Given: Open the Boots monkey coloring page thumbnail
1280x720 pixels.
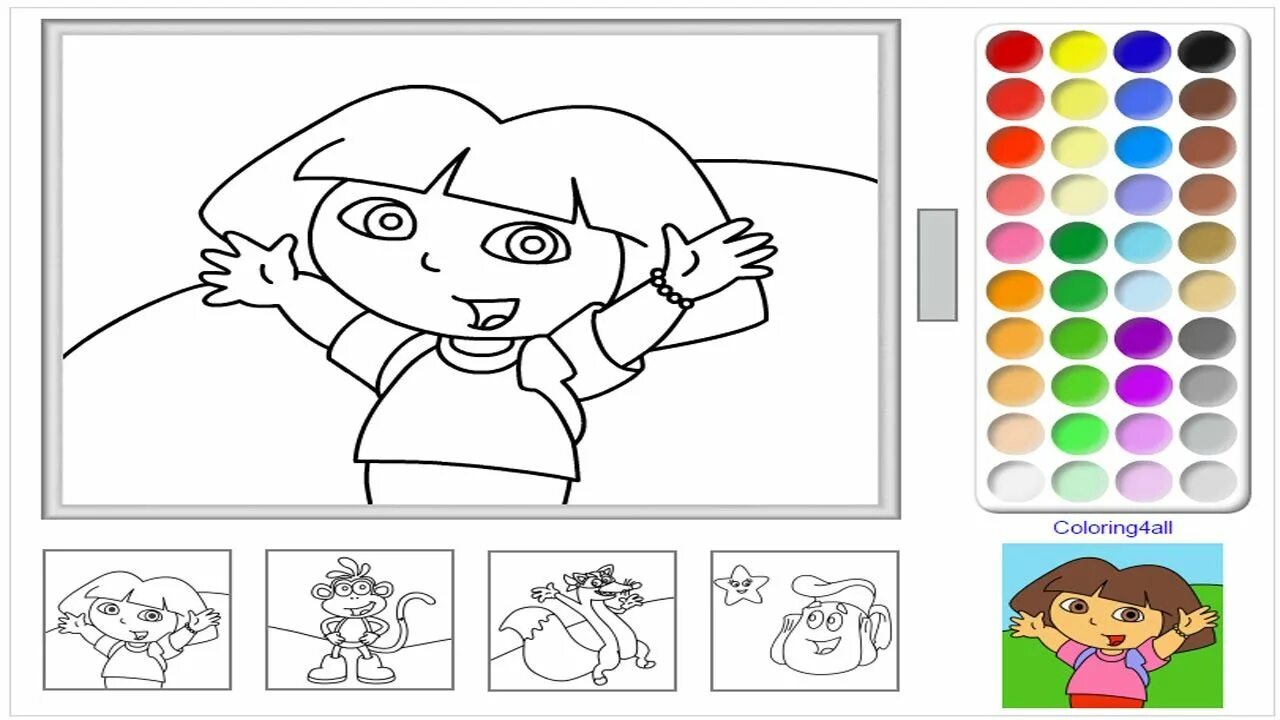Looking at the screenshot, I should [360, 620].
